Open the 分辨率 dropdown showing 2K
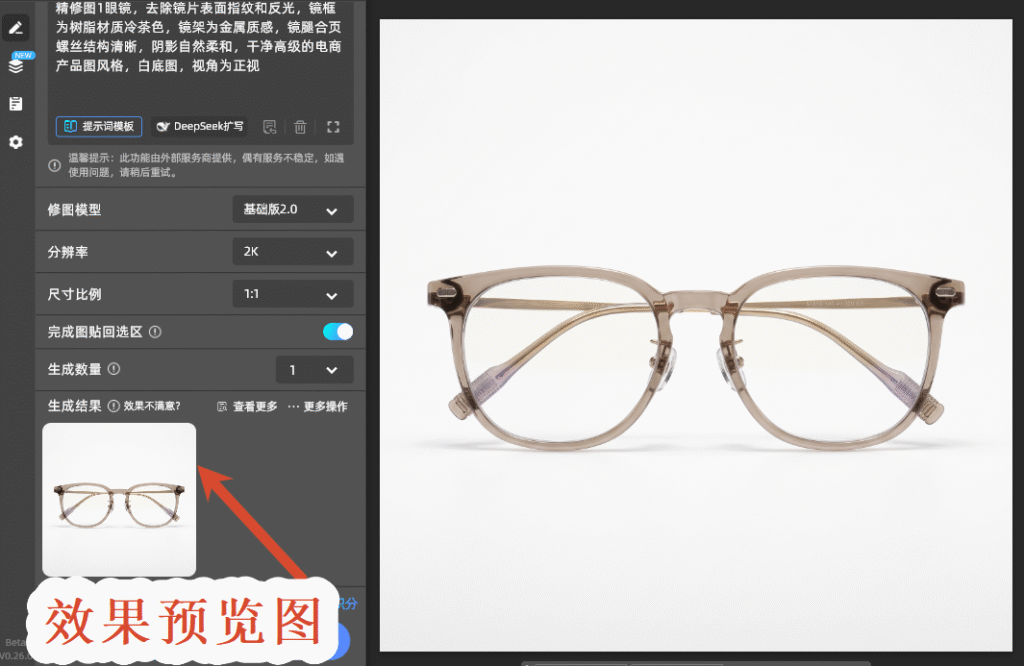This screenshot has width=1024, height=666. tap(293, 251)
